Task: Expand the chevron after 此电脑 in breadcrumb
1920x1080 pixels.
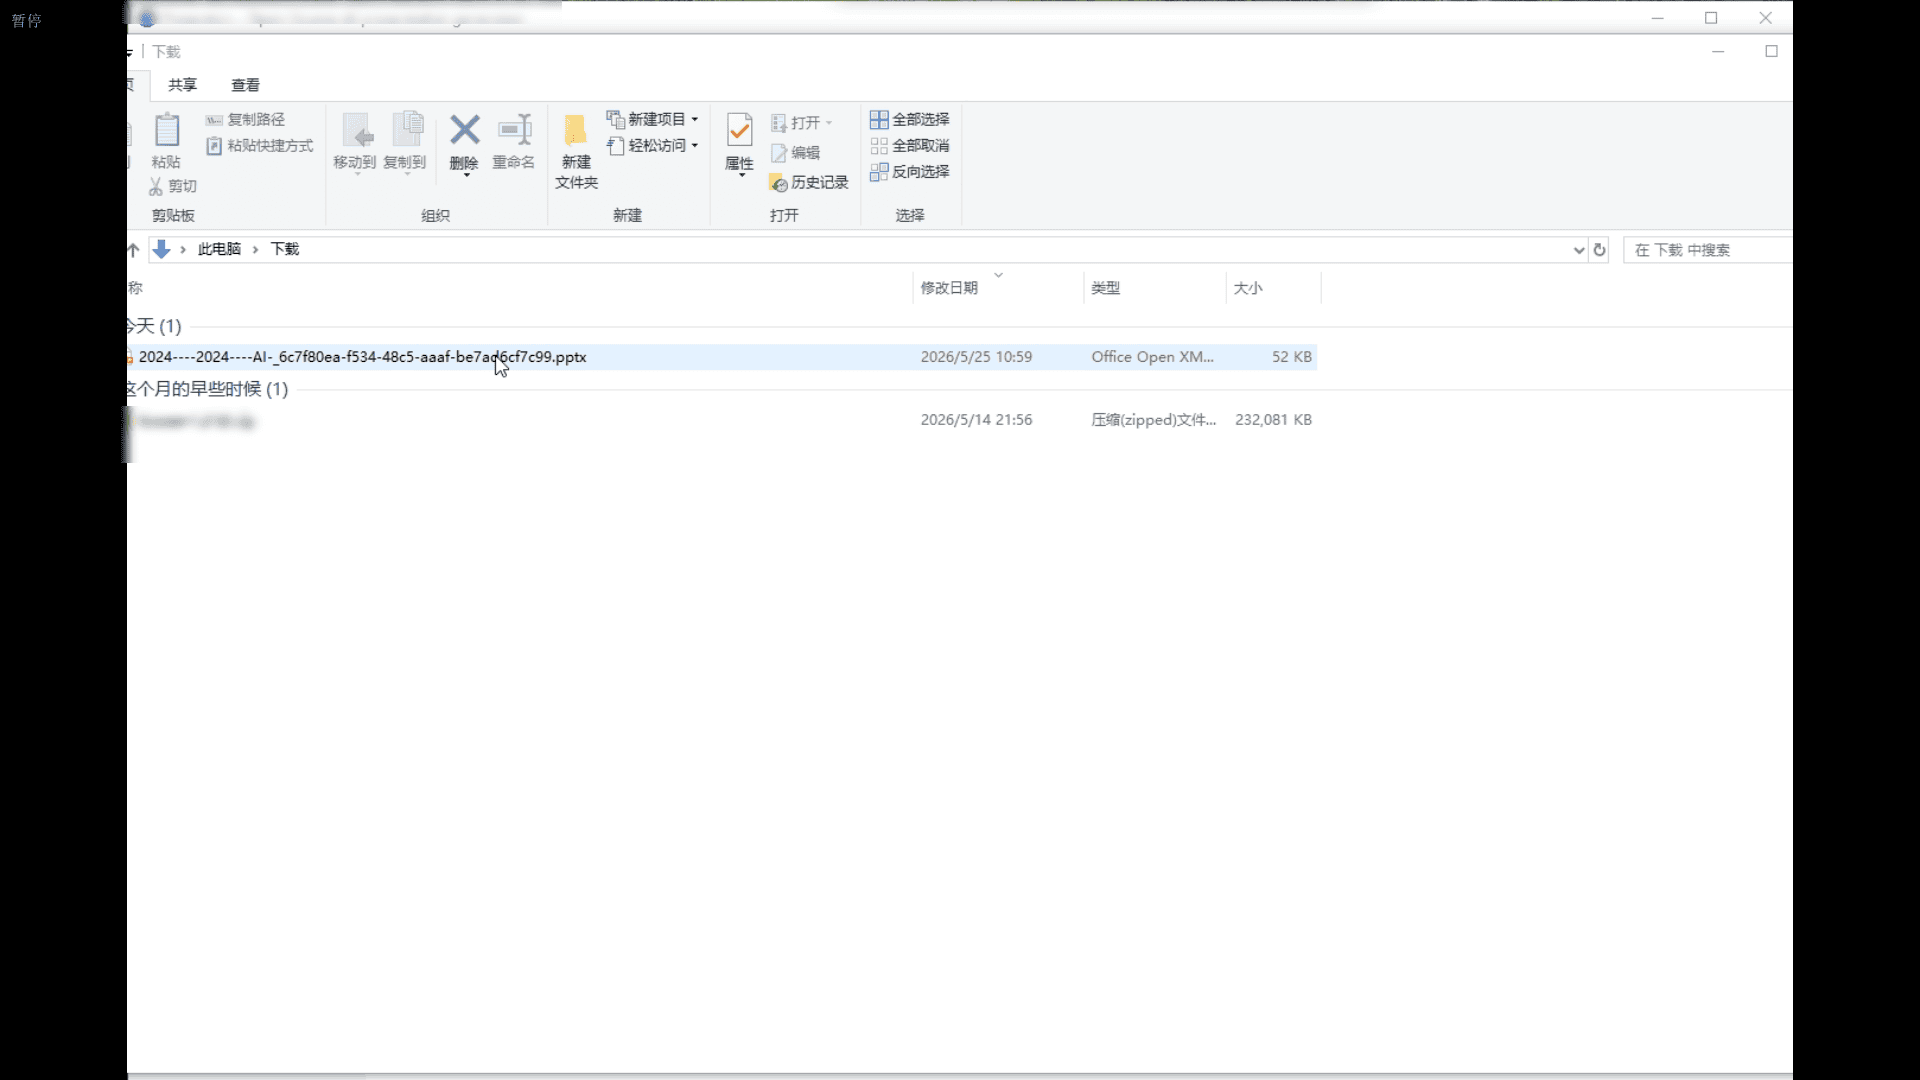Action: pos(256,250)
